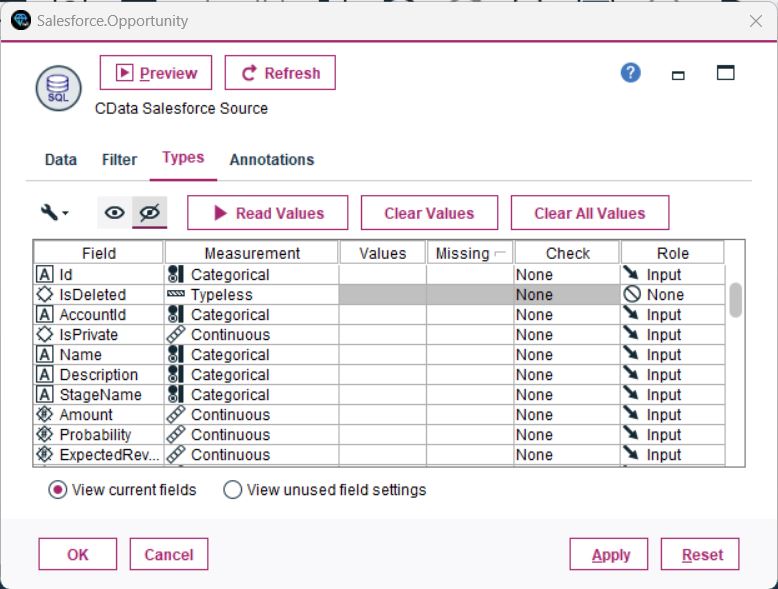Select View unused field settings option
Viewport: 778px width, 589px height.
[232, 490]
